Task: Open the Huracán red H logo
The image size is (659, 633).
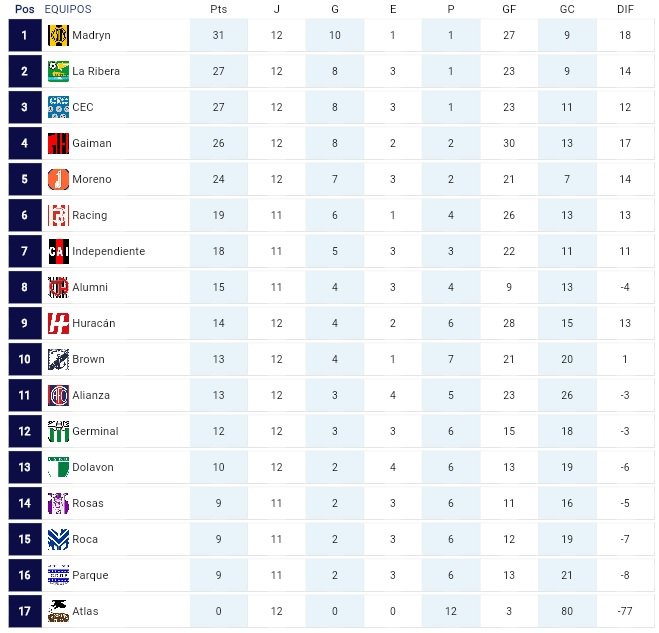Action: [58, 323]
